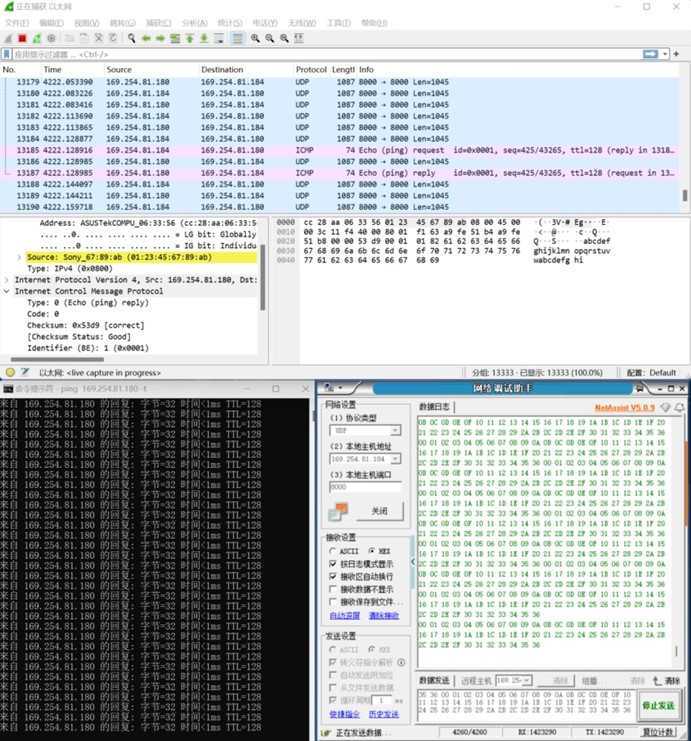691x741 pixels.
Task: Collapse the Internet Control Message Protocol node
Action: coord(7,291)
